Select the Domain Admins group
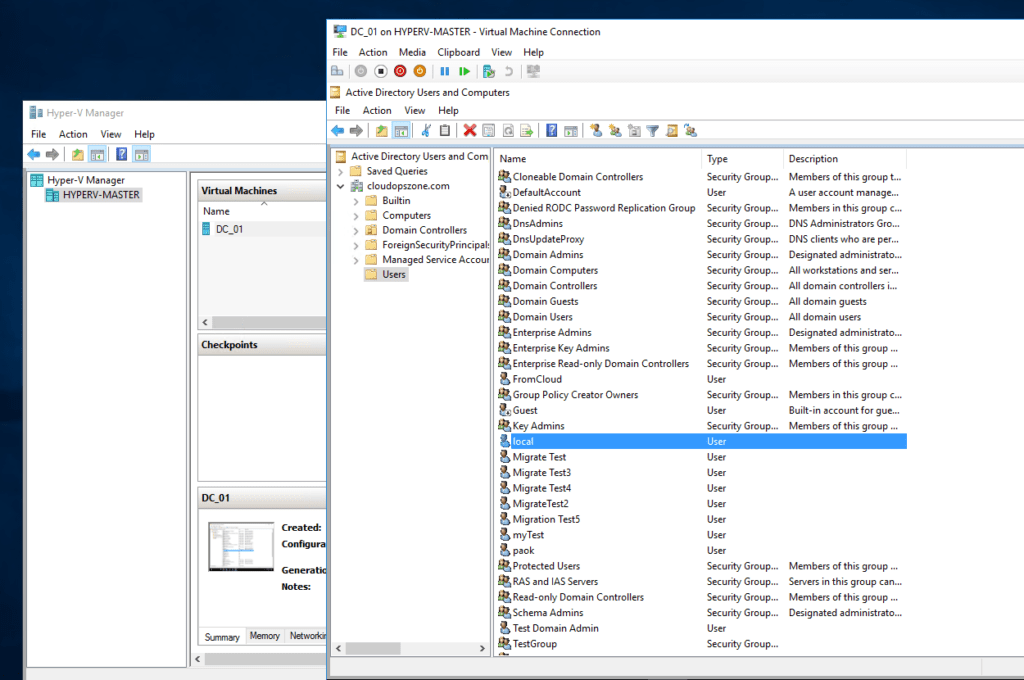1024x680 pixels. [547, 255]
